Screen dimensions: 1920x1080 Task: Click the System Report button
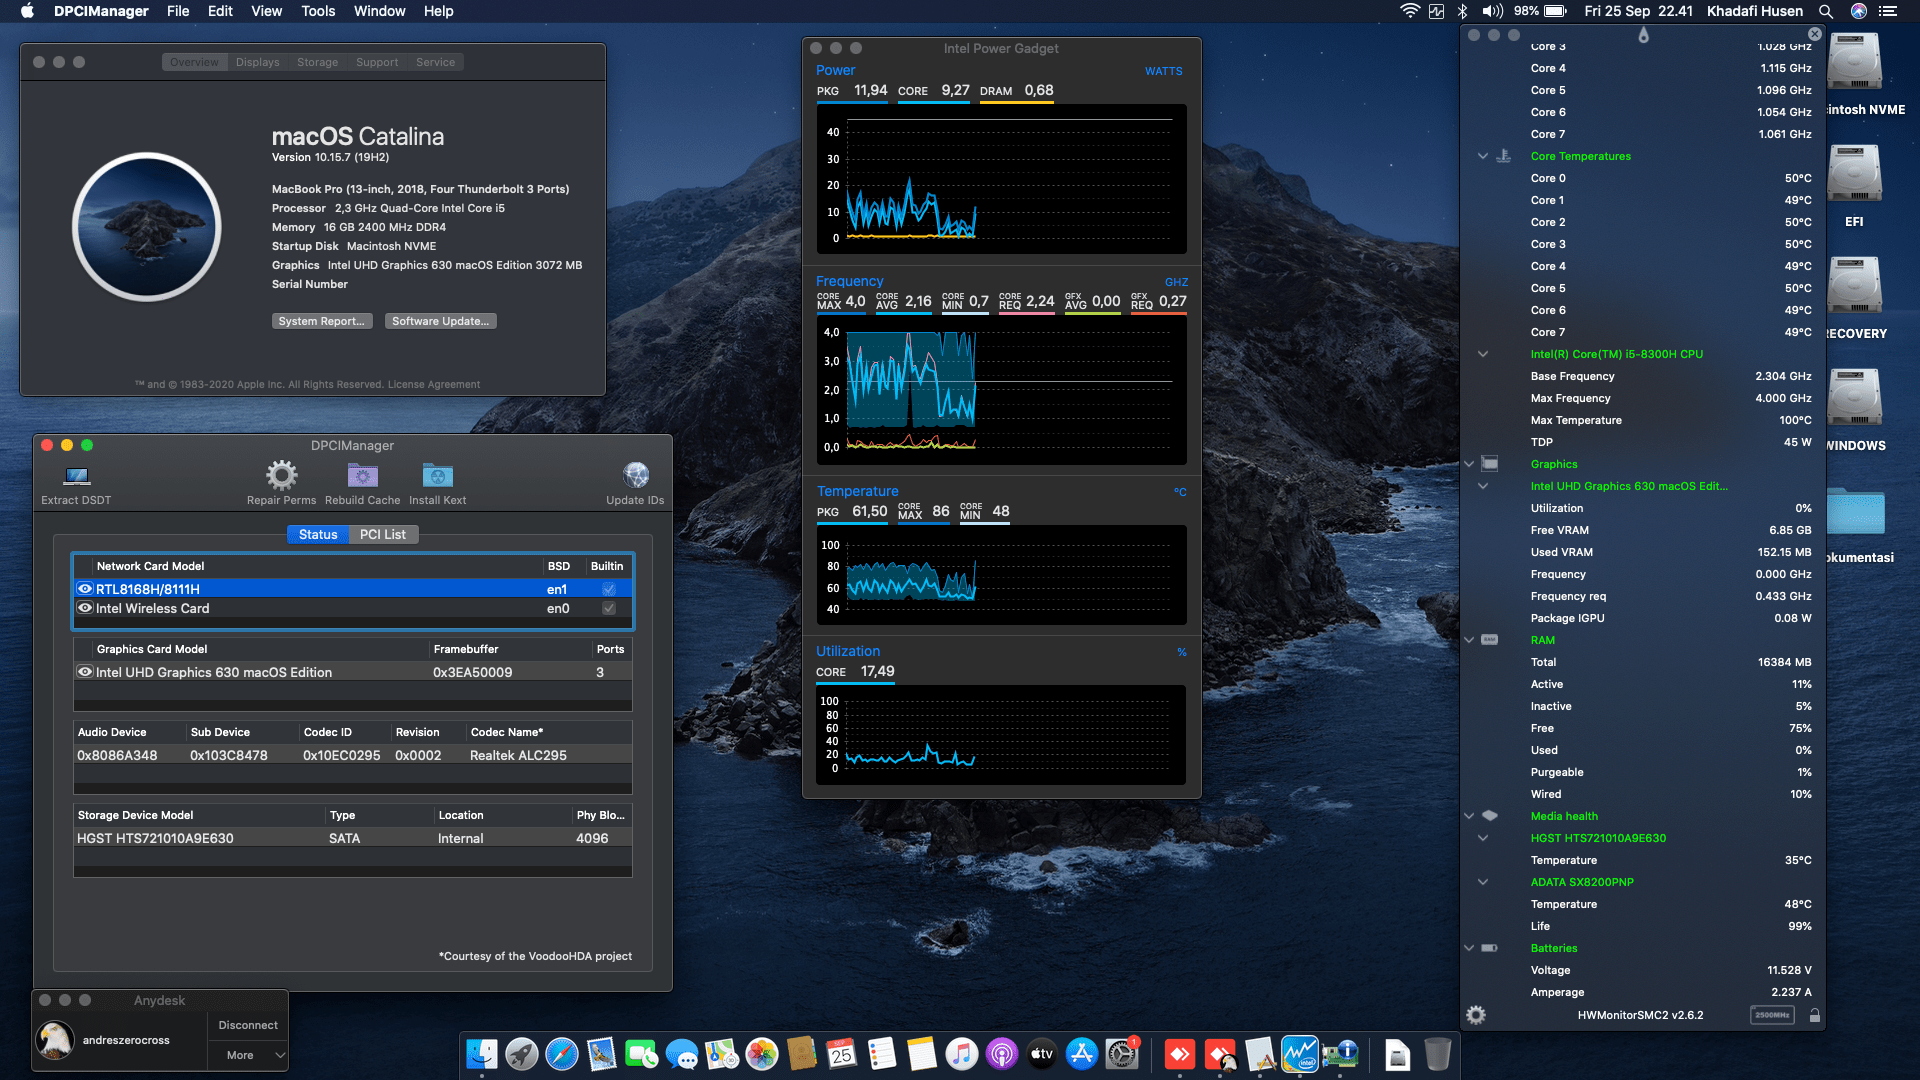(x=322, y=320)
